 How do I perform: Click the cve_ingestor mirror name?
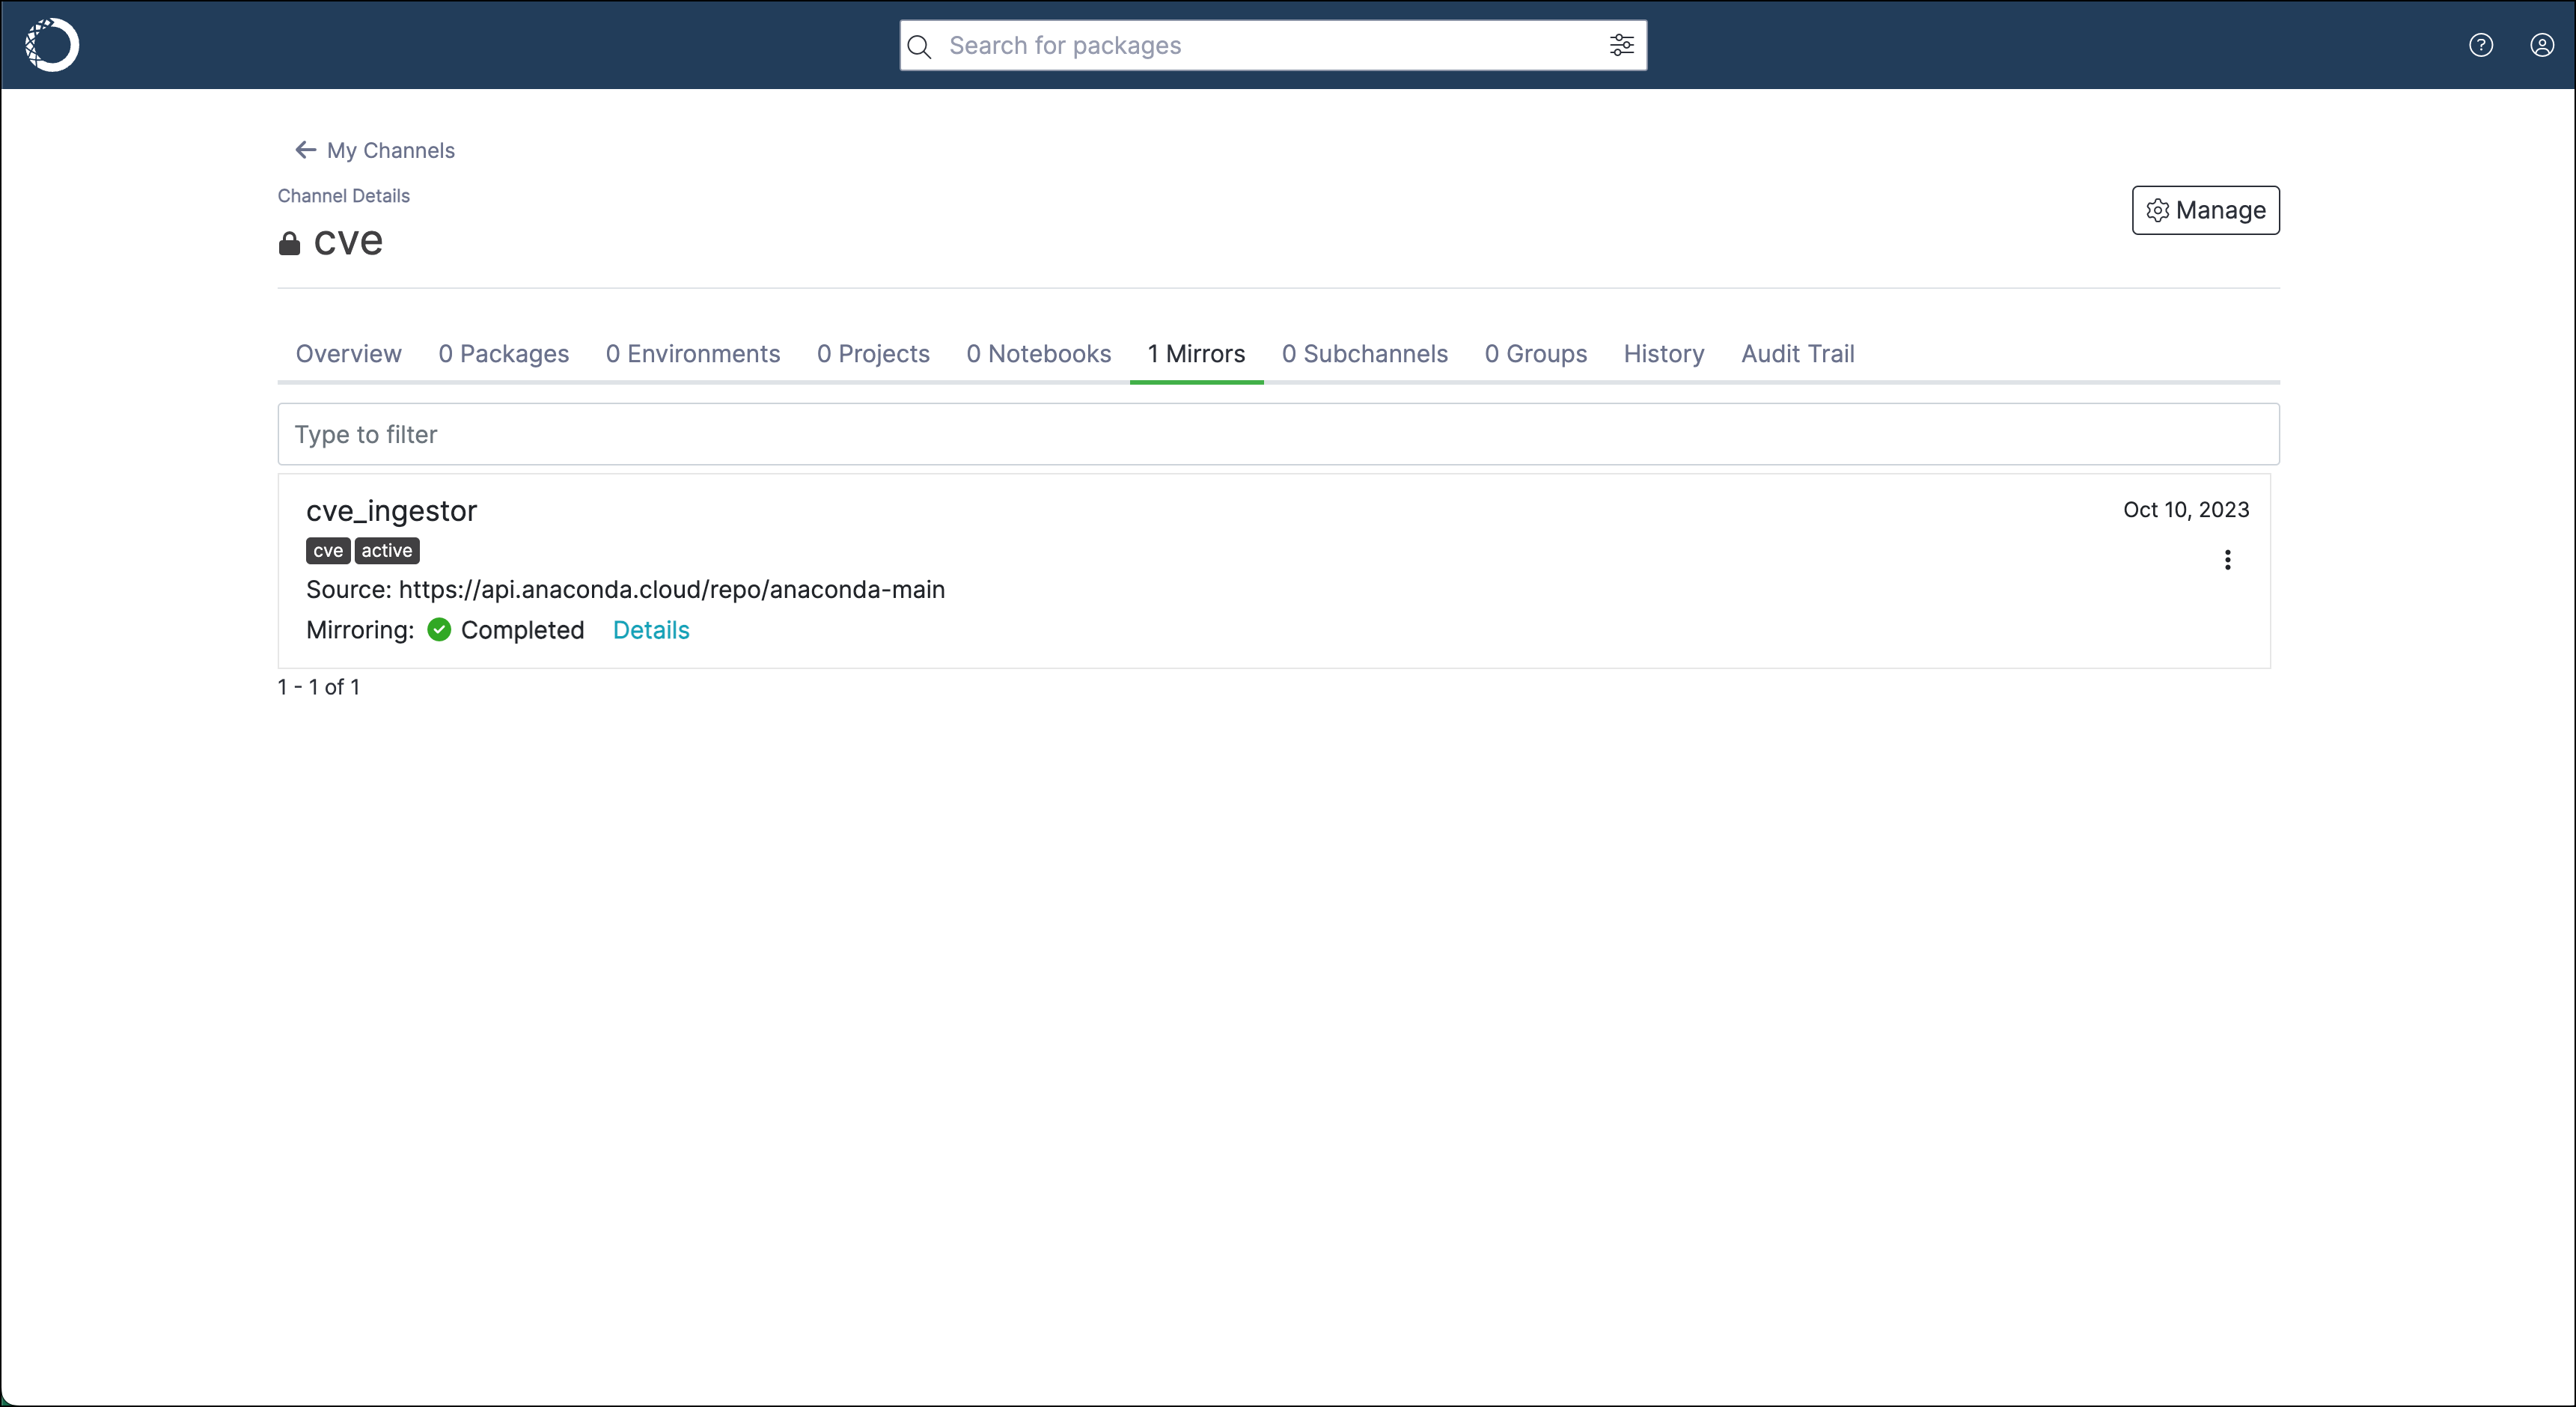[x=391, y=511]
